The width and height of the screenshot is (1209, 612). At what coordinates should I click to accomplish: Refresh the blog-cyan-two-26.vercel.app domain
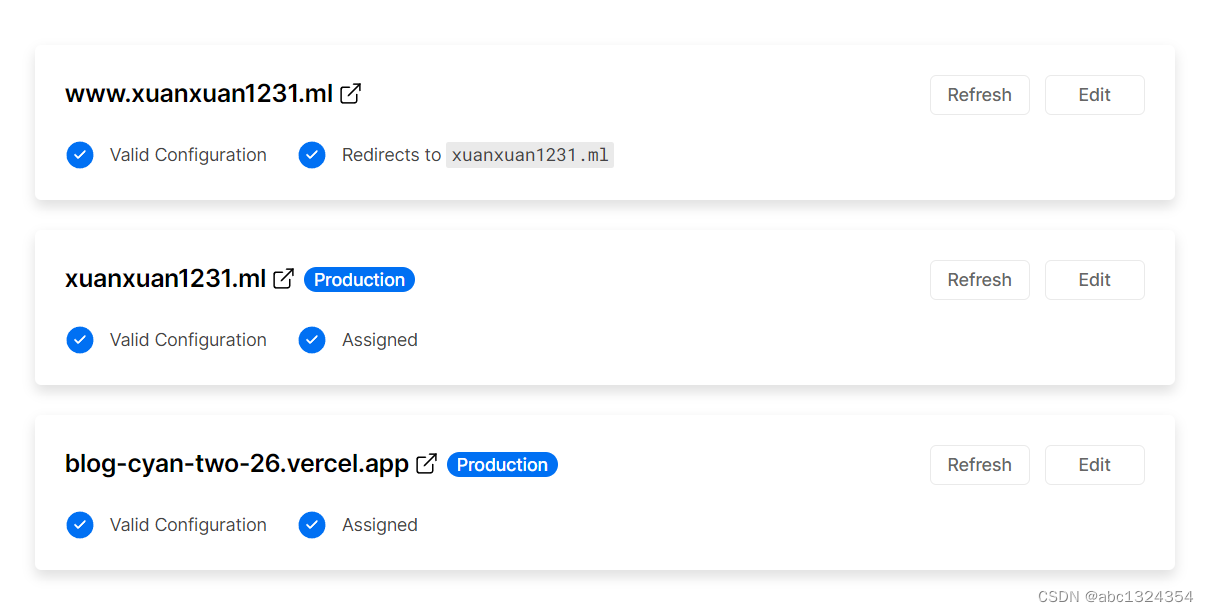(x=979, y=464)
